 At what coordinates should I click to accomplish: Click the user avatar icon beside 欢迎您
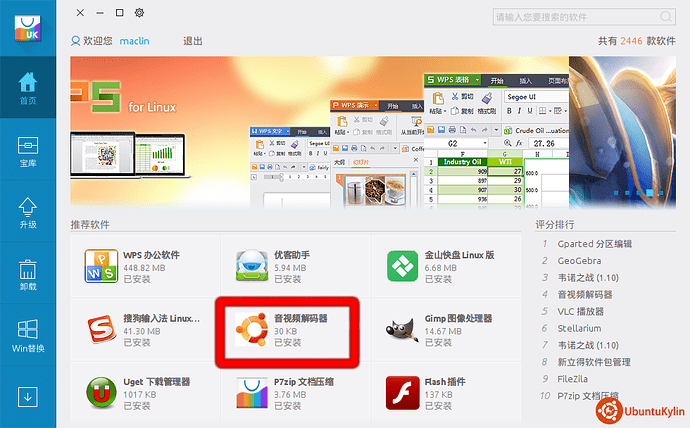click(x=75, y=41)
